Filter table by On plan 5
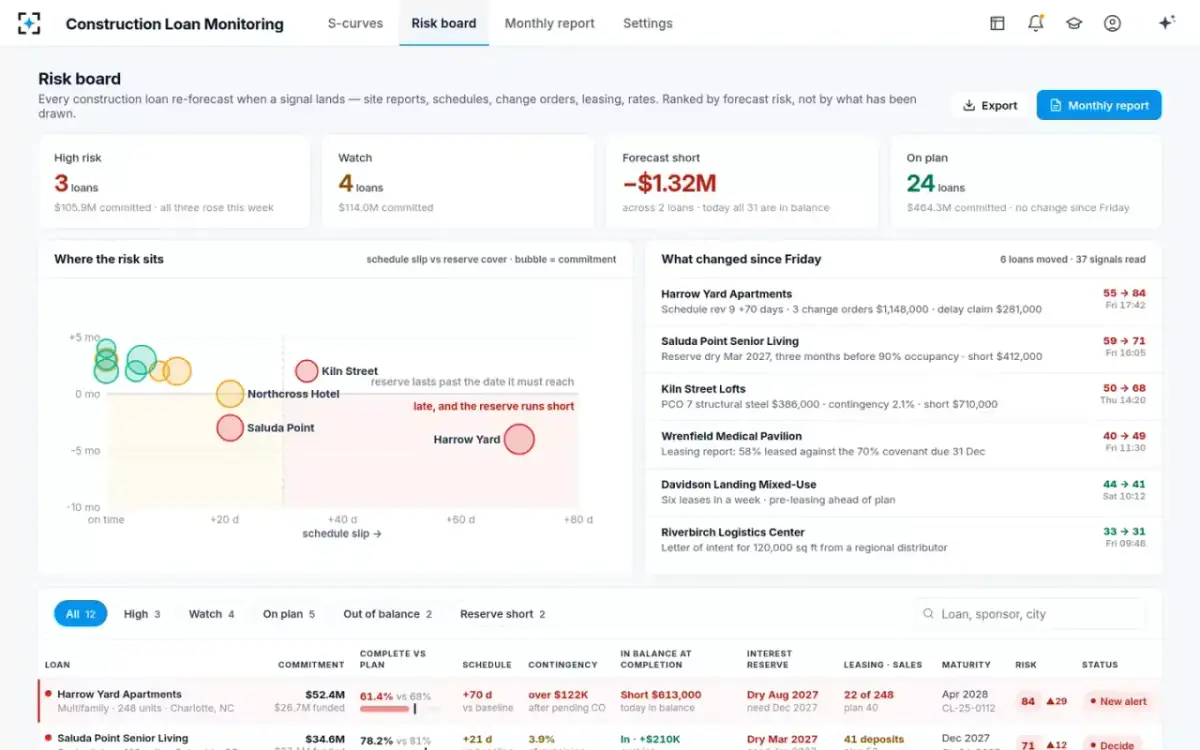The image size is (1200, 750). pyautogui.click(x=289, y=614)
